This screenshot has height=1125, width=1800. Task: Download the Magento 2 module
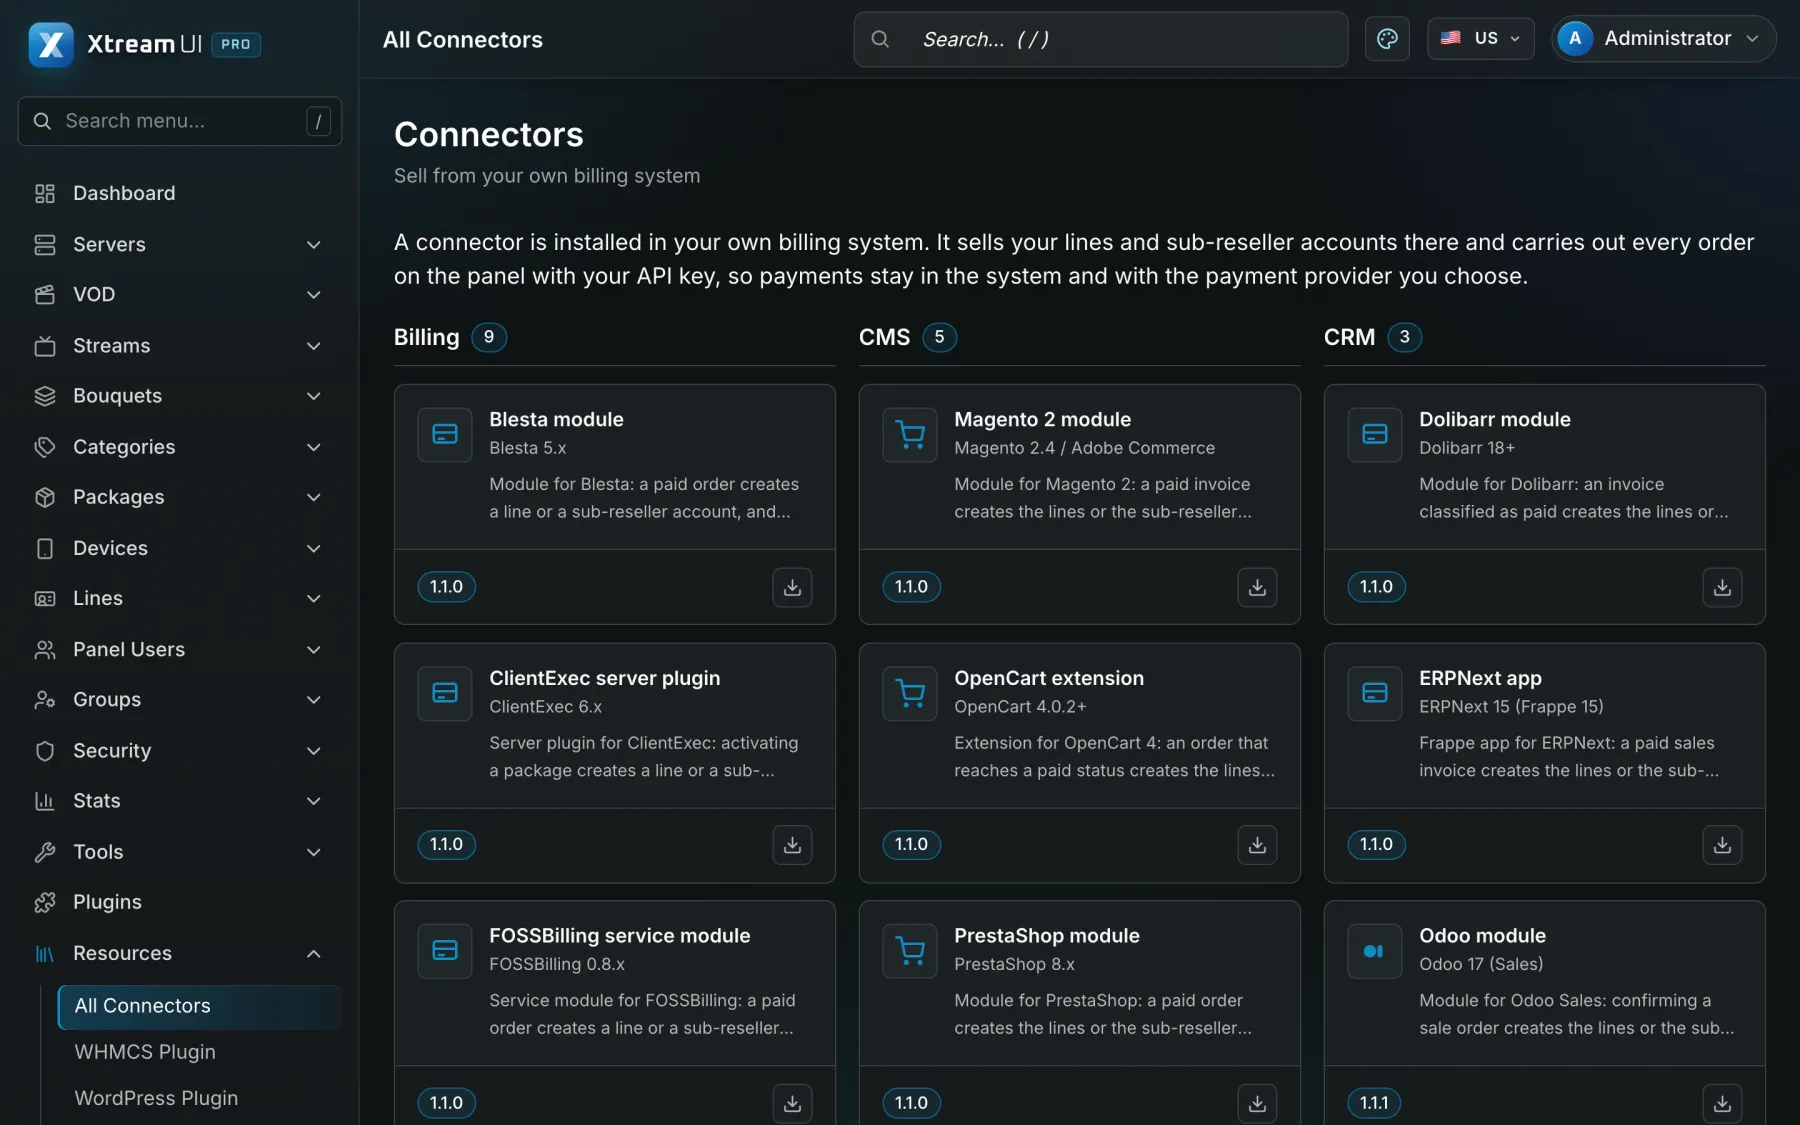[1257, 587]
